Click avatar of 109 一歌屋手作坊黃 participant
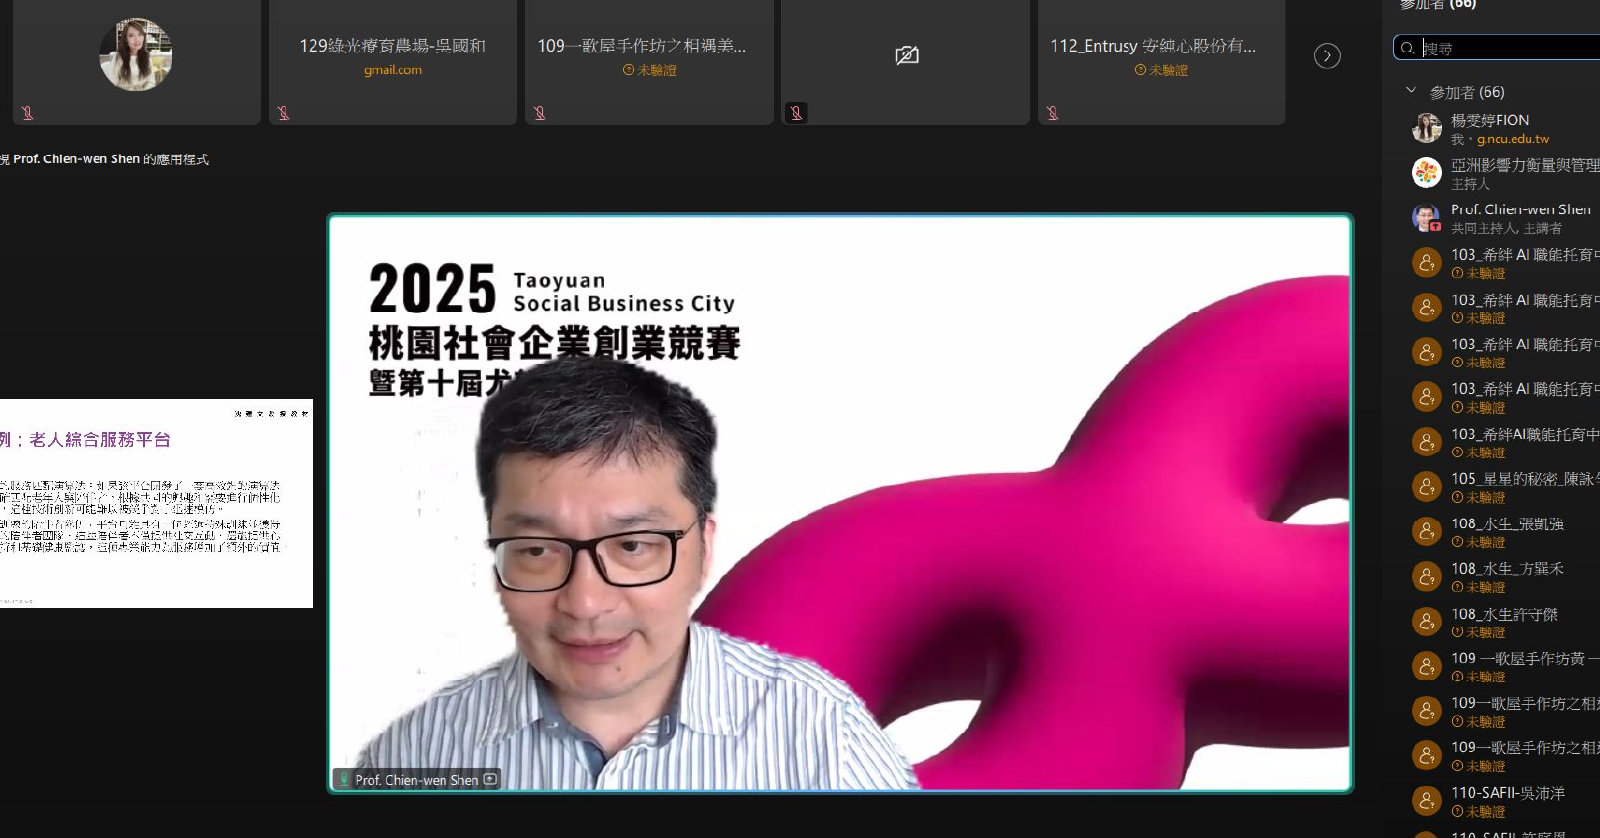Viewport: 1600px width, 838px height. 1426,666
